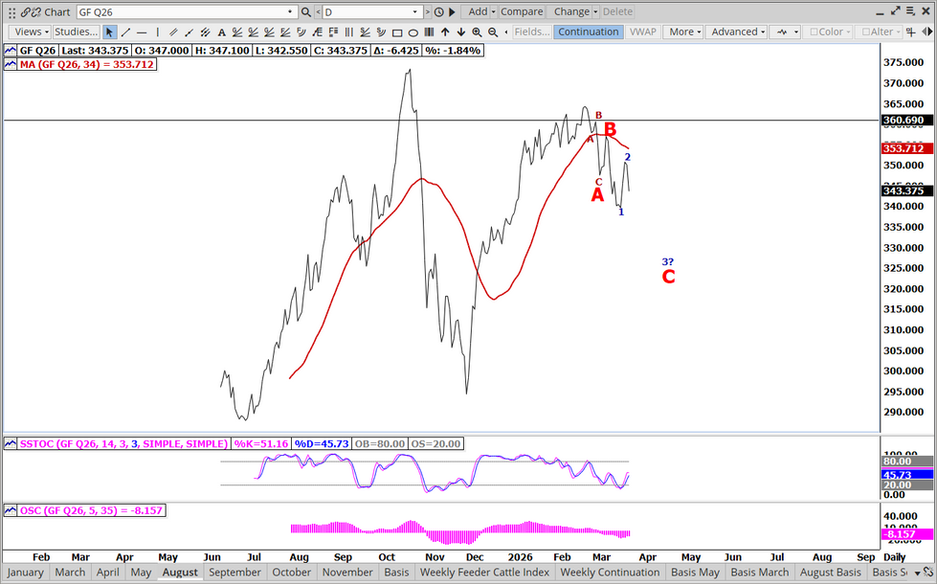This screenshot has width=937, height=584.
Task: Click the GF Q26 symbol input field
Action: click(186, 12)
